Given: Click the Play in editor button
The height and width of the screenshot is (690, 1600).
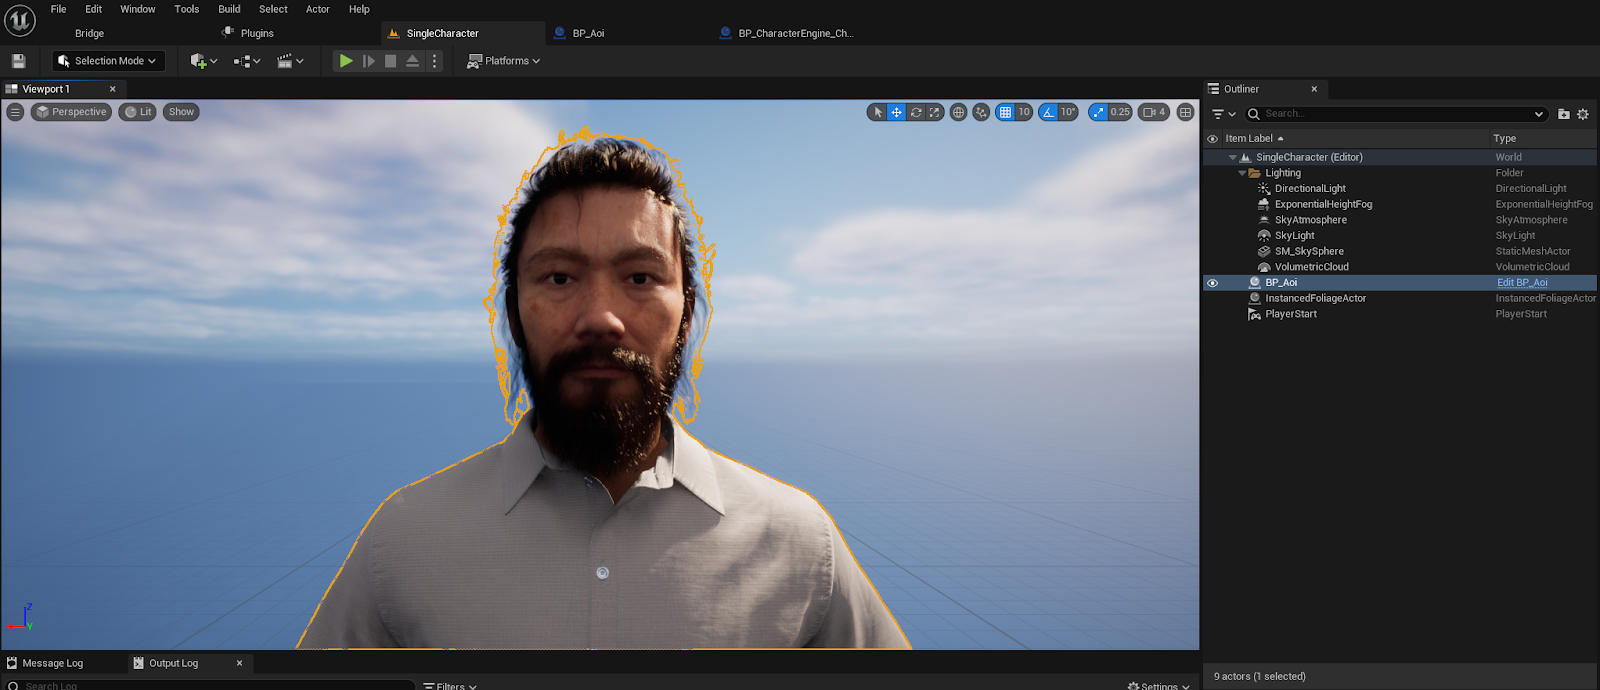Looking at the screenshot, I should 345,61.
